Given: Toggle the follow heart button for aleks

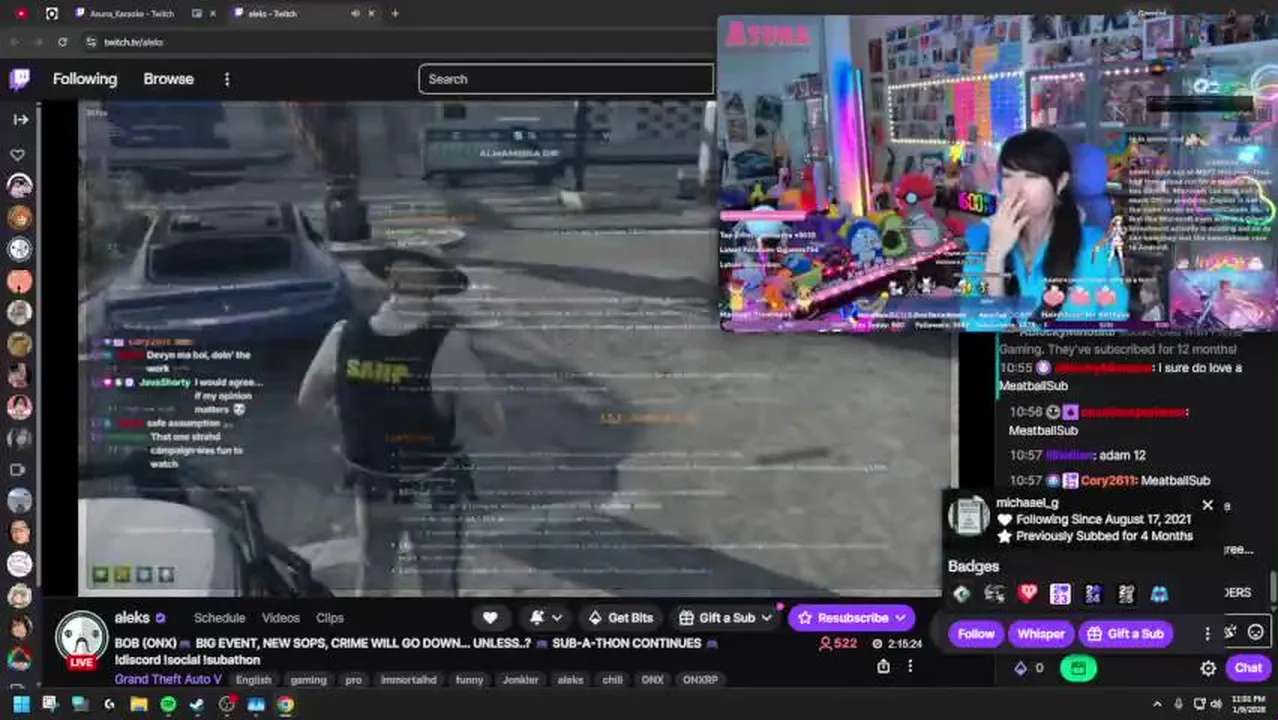Looking at the screenshot, I should pyautogui.click(x=490, y=618).
